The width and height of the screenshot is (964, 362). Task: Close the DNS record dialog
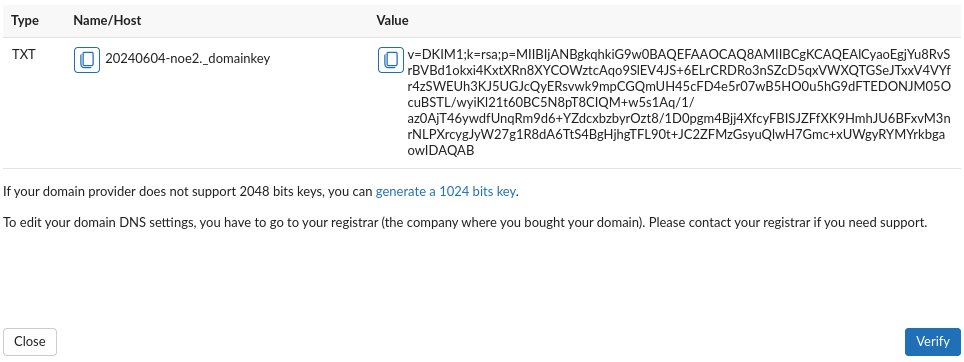[x=30, y=342]
